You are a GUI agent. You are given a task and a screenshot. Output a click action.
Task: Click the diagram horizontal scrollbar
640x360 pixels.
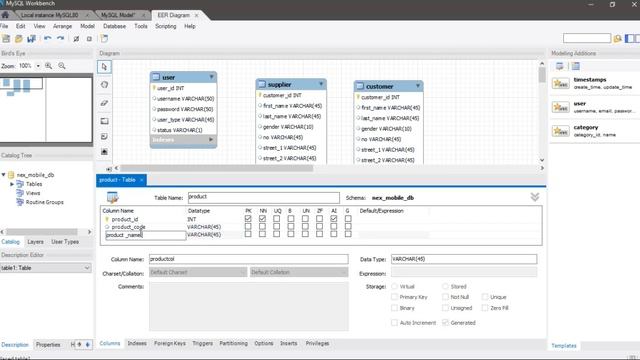pyautogui.click(x=216, y=168)
